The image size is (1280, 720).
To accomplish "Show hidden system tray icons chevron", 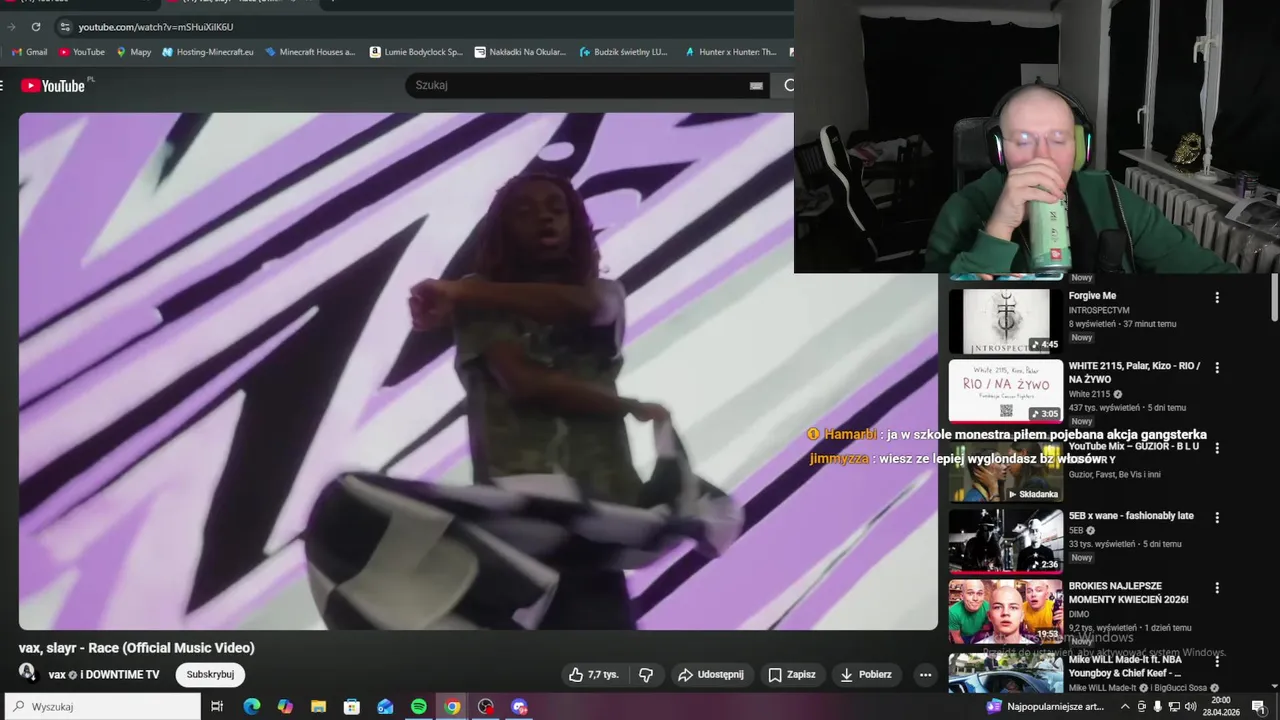I will (x=1125, y=707).
